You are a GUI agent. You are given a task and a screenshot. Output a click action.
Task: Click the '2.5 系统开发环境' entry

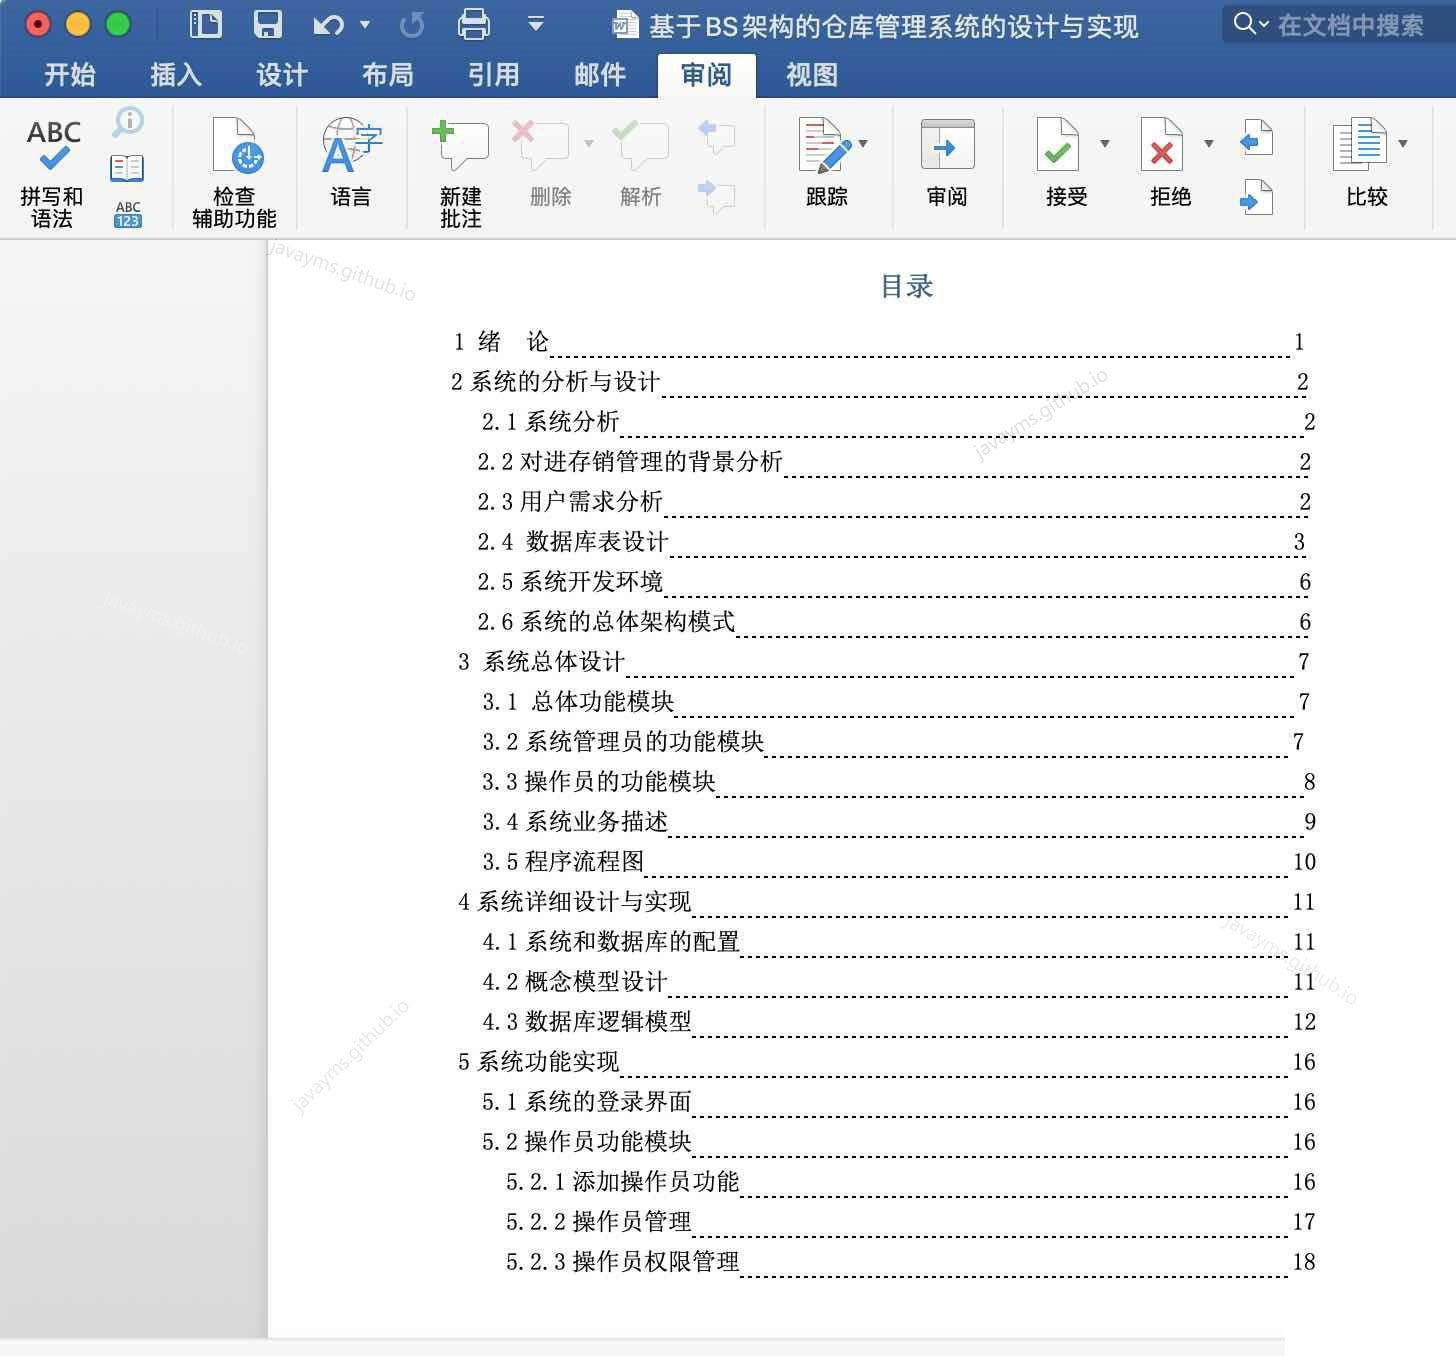893,582
